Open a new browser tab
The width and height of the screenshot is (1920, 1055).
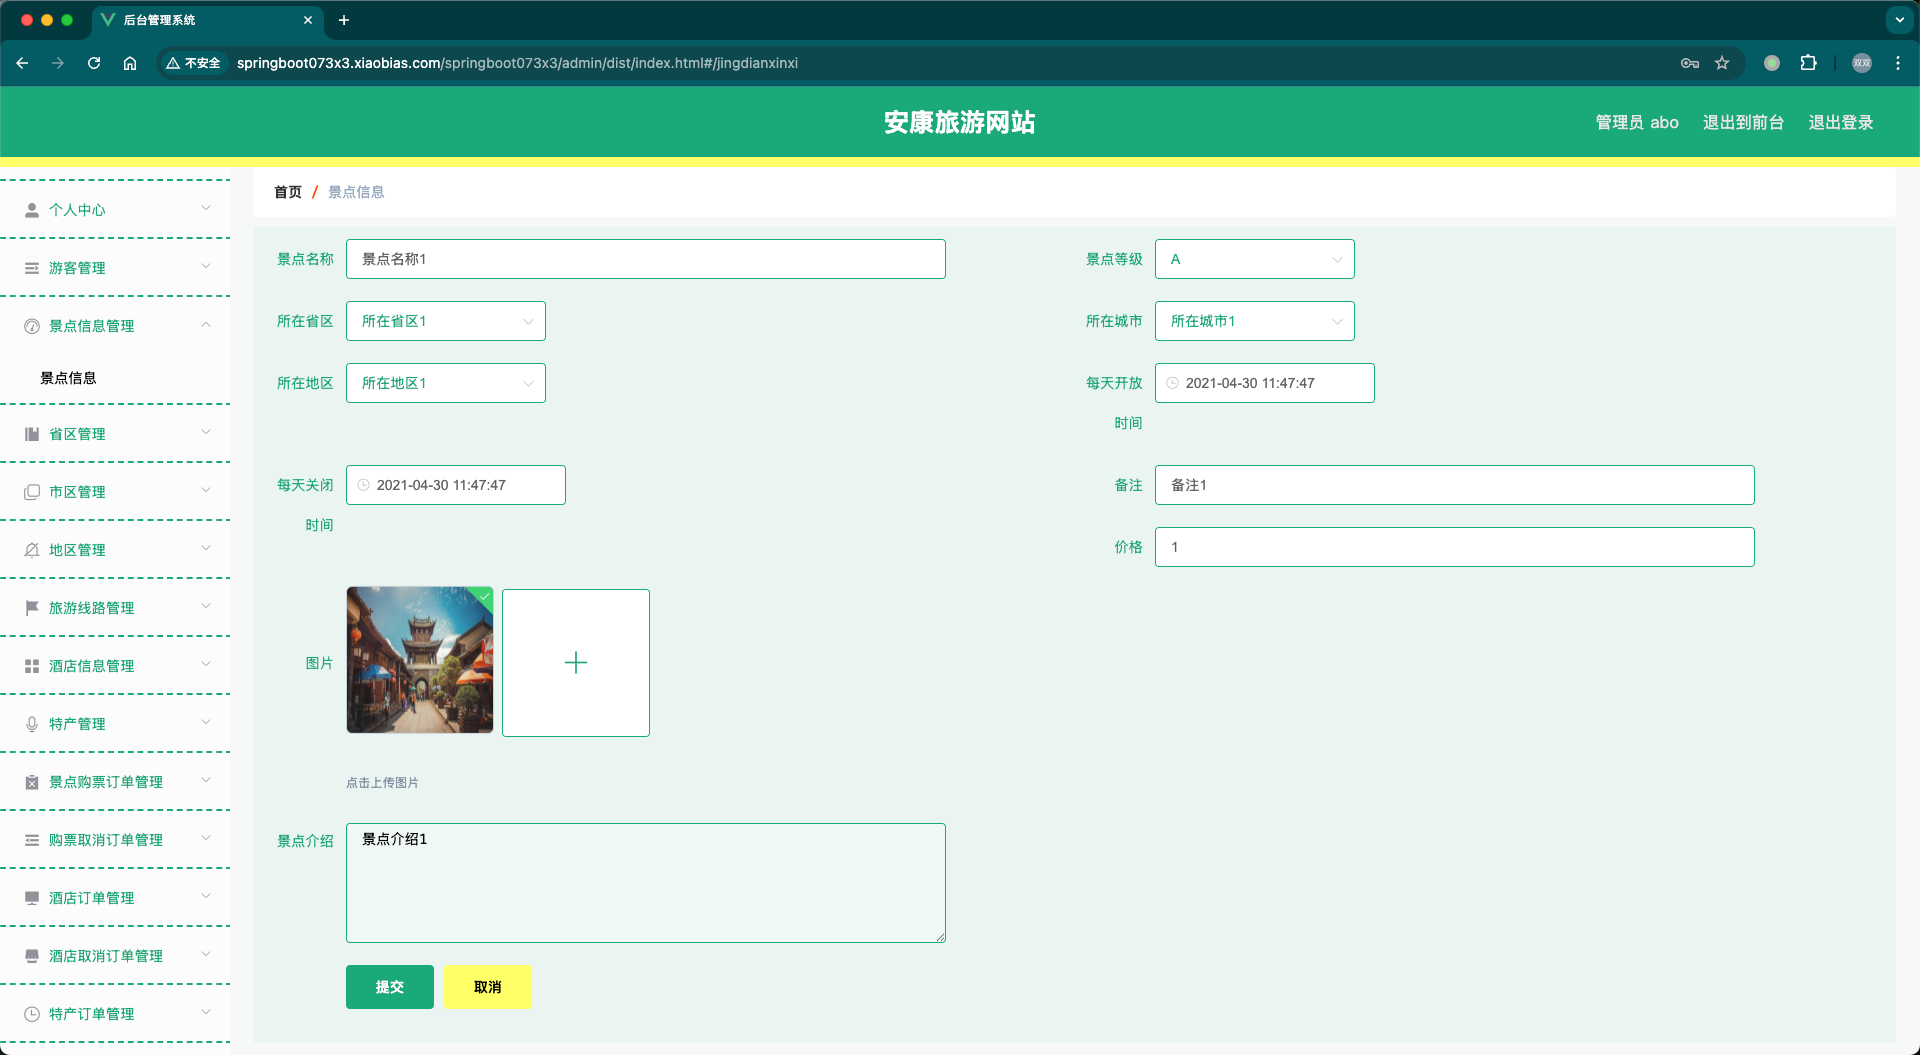(344, 20)
